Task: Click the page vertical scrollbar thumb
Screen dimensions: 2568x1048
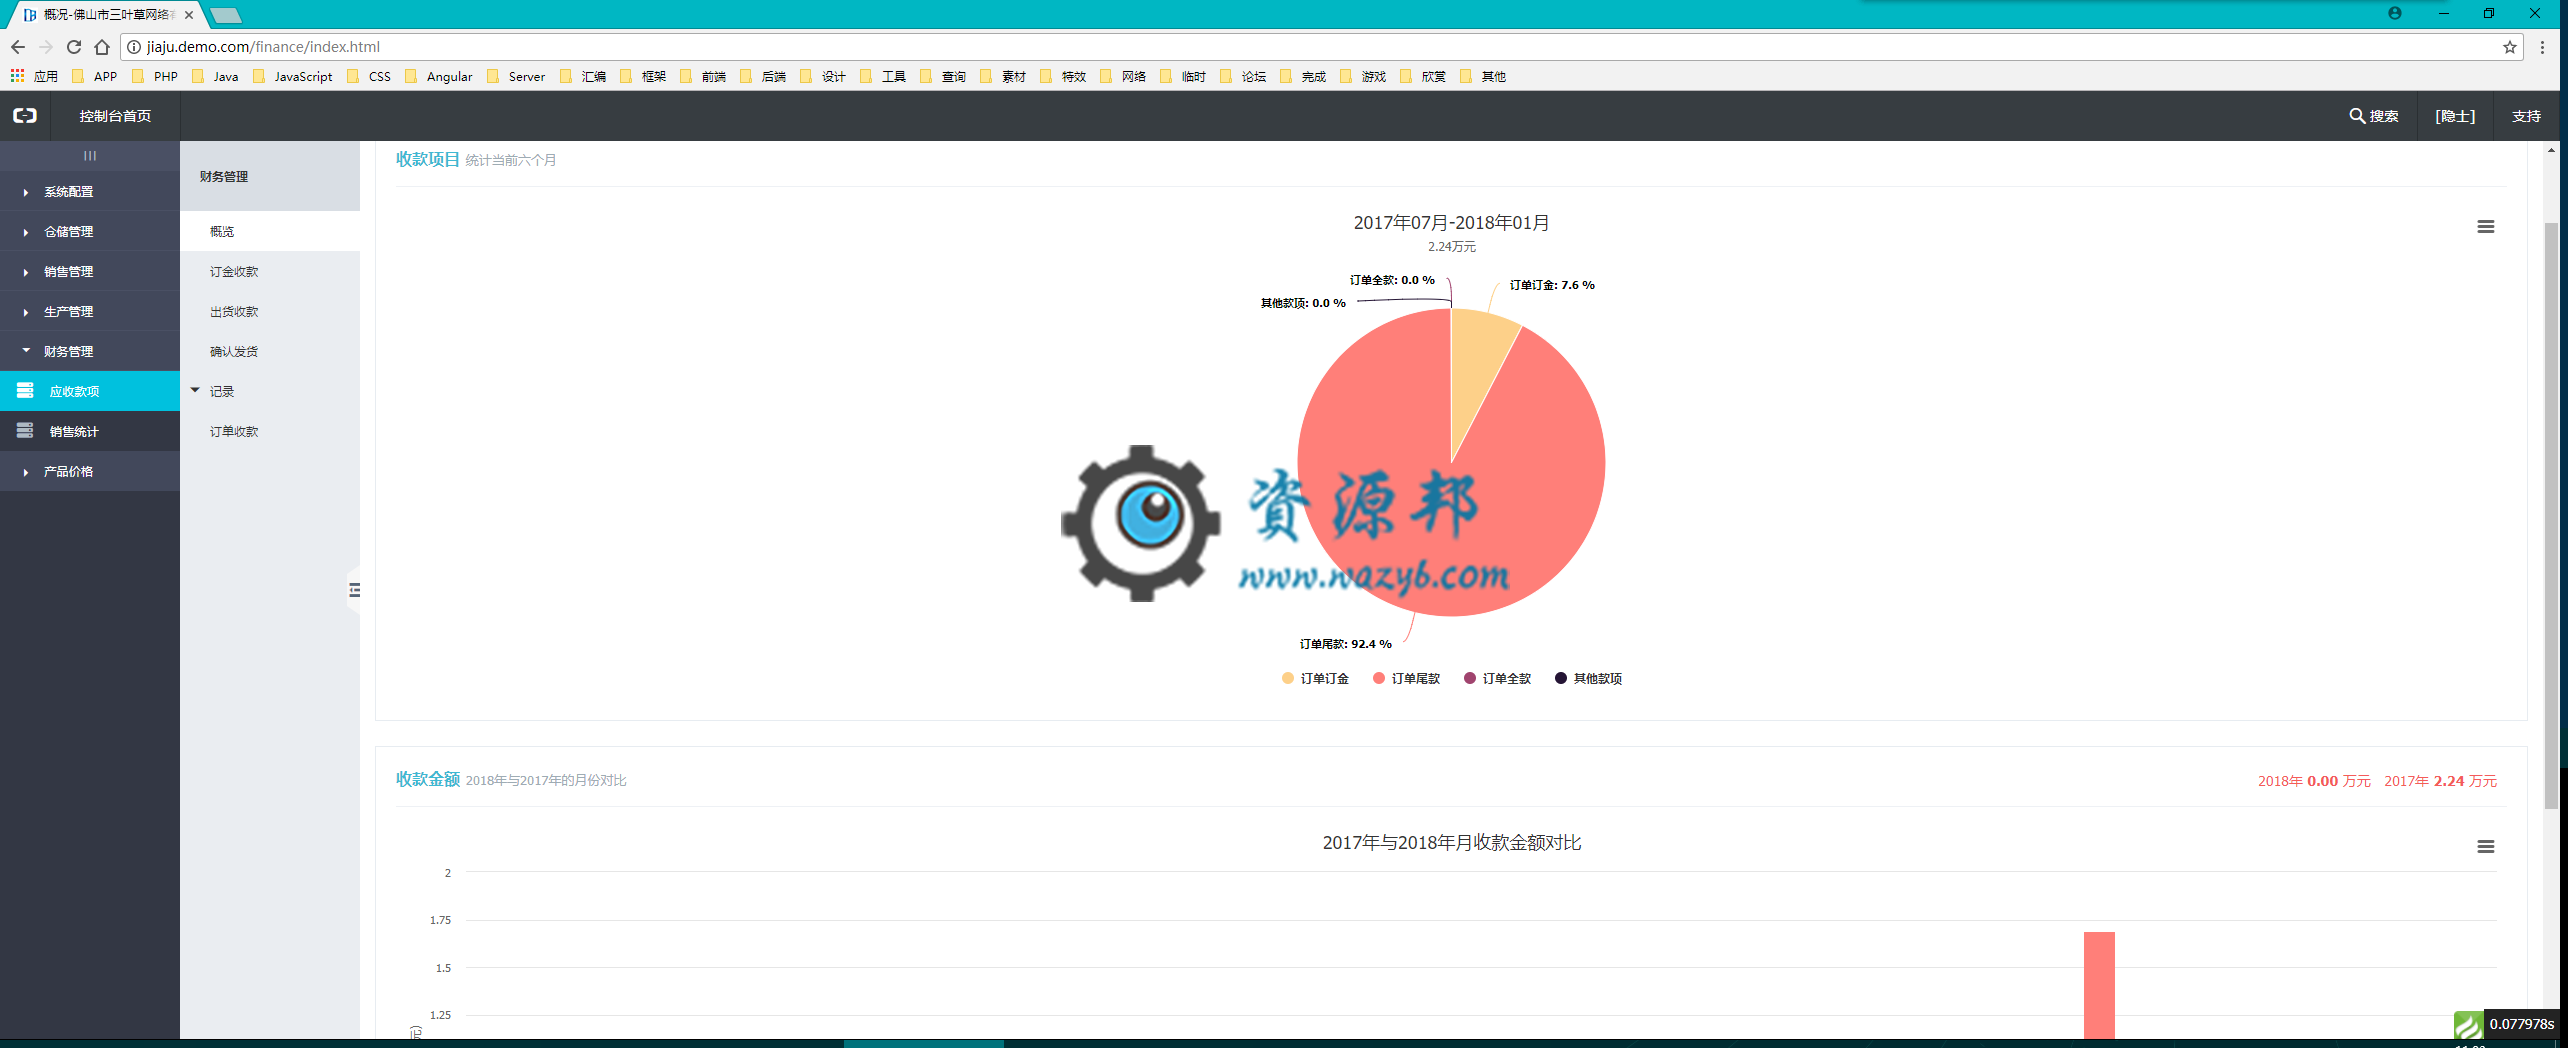Action: pyautogui.click(x=2551, y=515)
